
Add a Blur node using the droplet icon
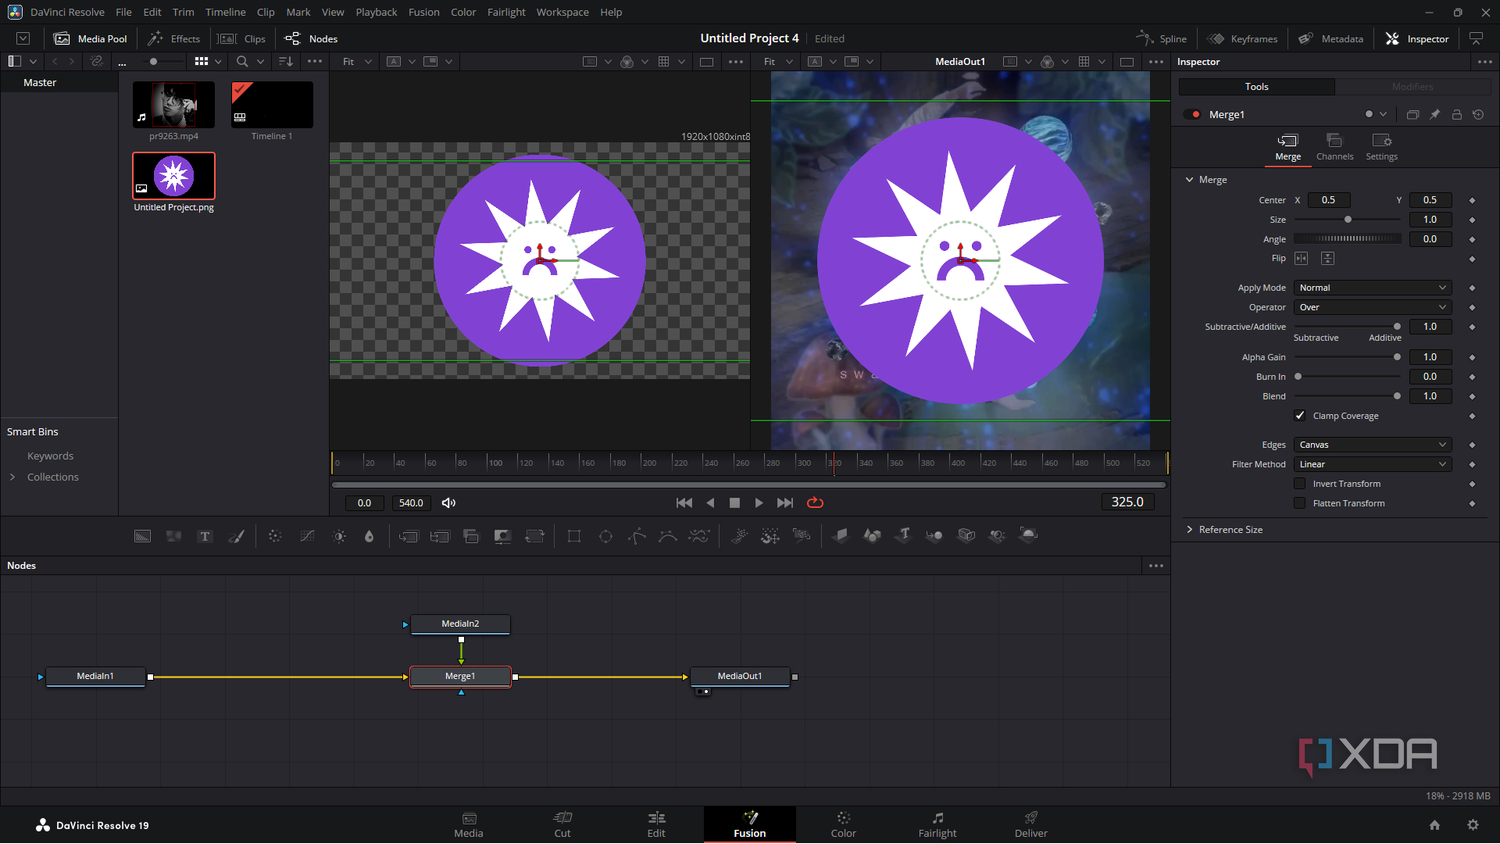point(369,536)
